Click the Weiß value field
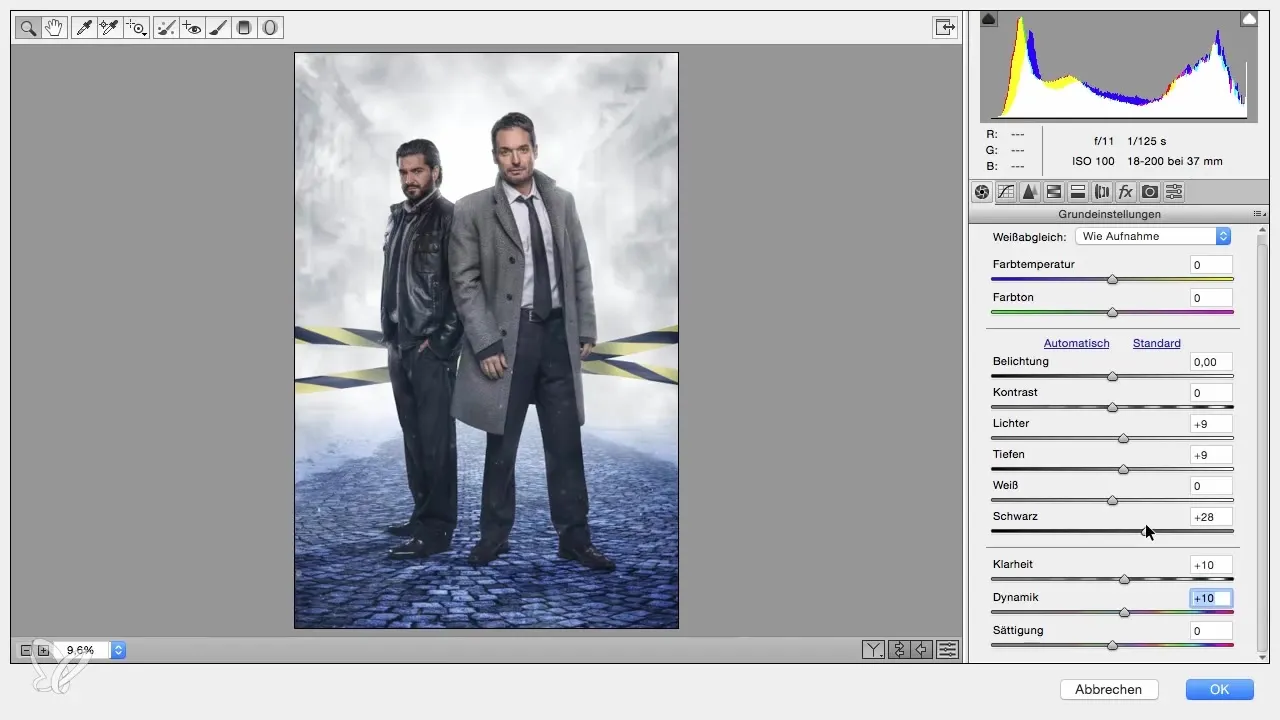Image resolution: width=1280 pixels, height=720 pixels. 1211,486
